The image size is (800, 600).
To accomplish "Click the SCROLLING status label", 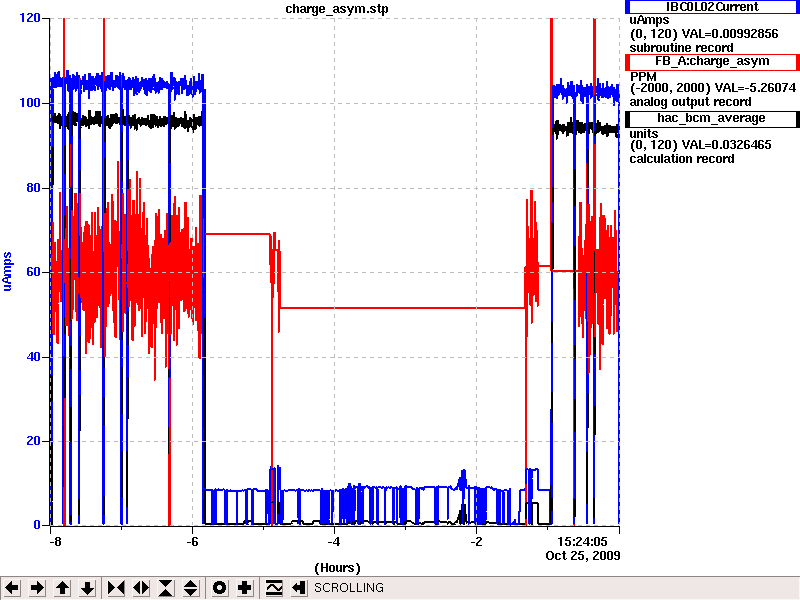I will click(x=349, y=588).
